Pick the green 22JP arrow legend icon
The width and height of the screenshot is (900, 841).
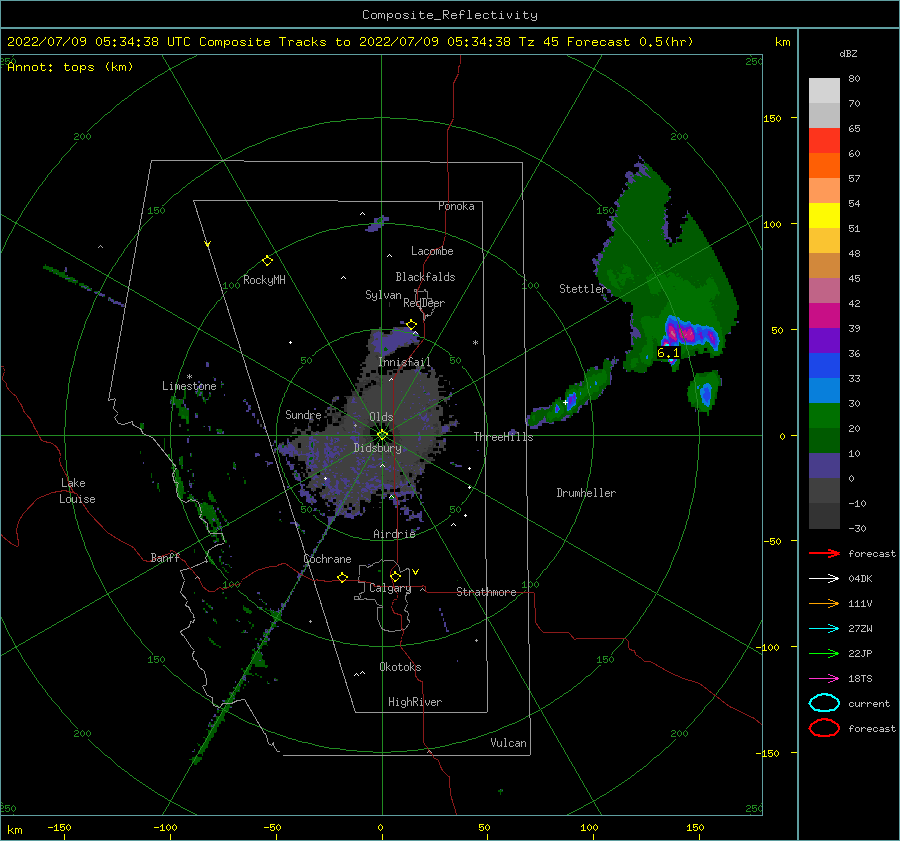(x=824, y=653)
